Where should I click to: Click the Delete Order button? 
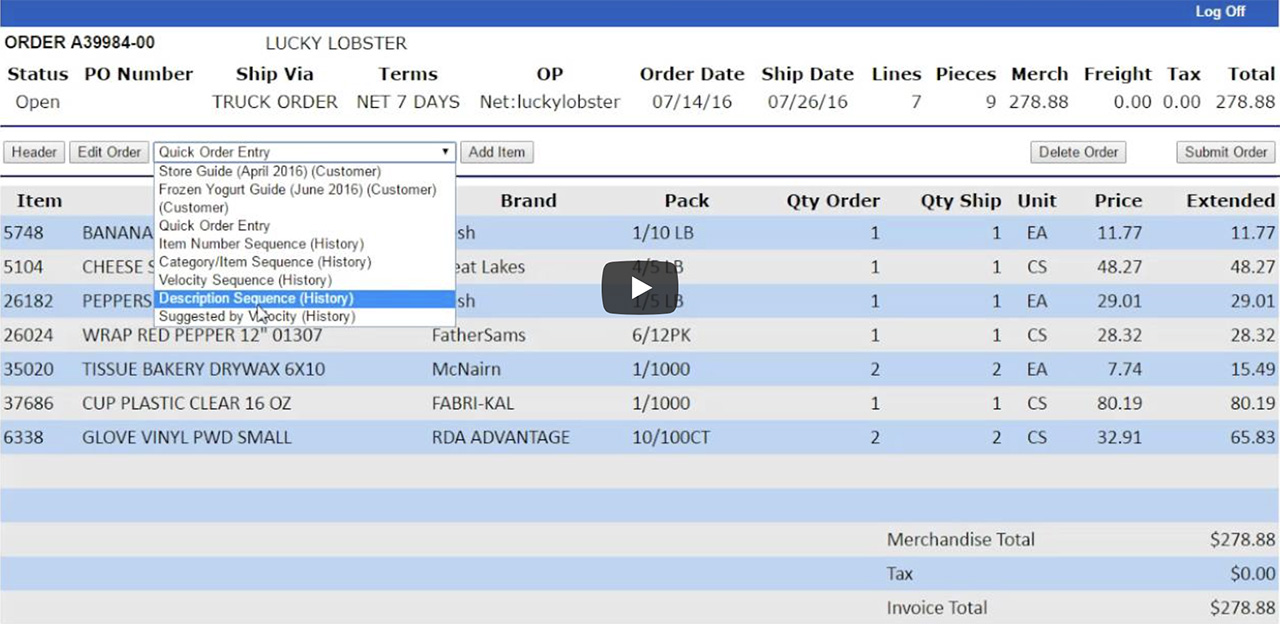click(x=1078, y=152)
